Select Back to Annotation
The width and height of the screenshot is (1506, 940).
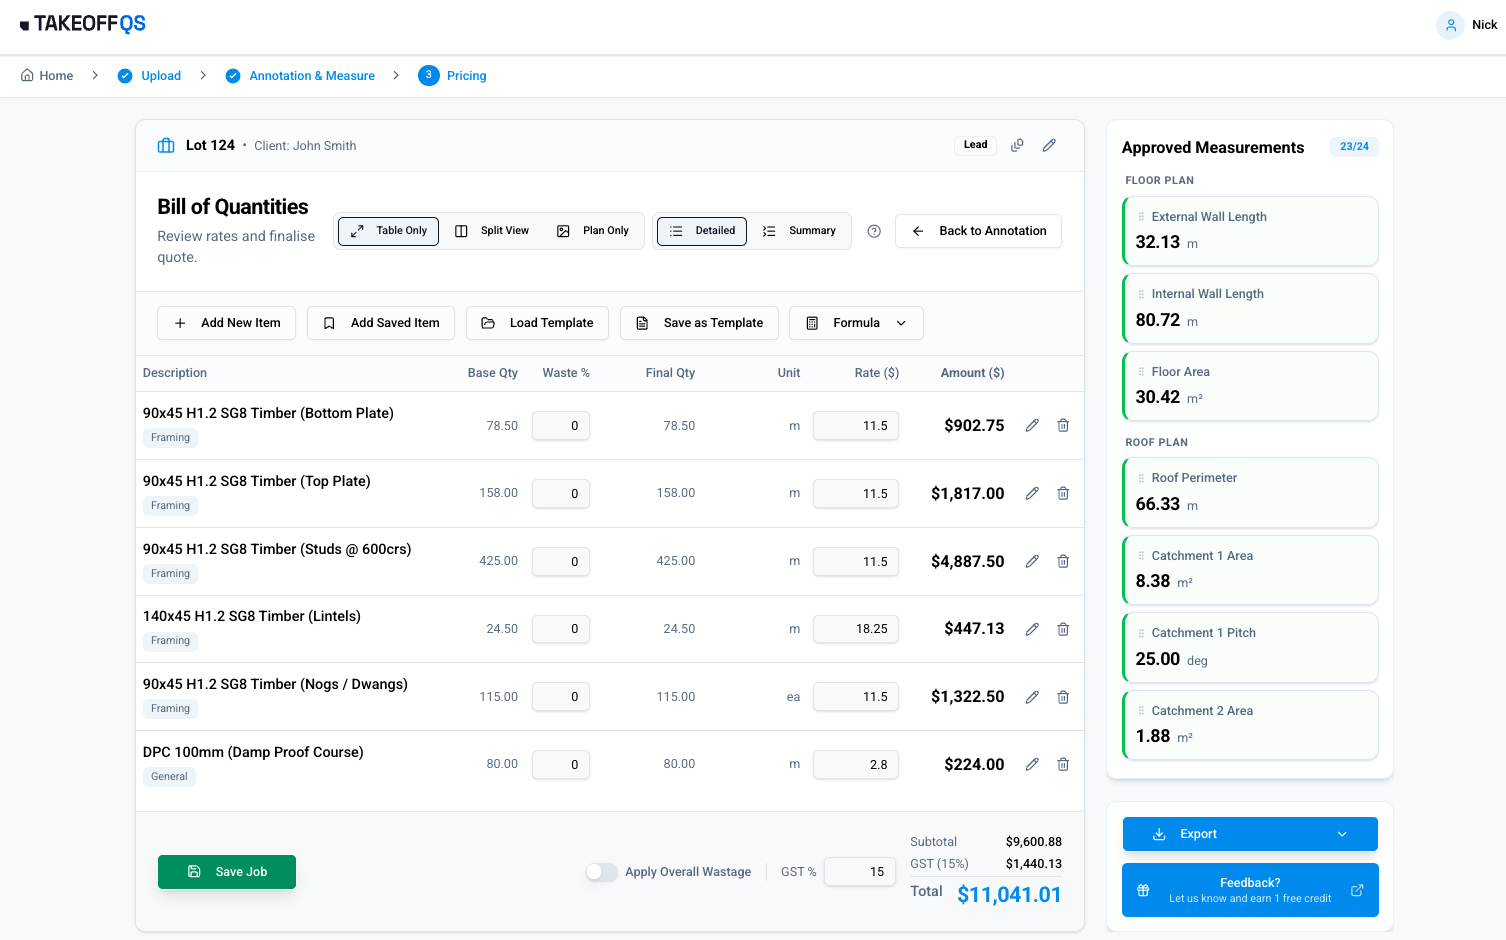(x=978, y=231)
